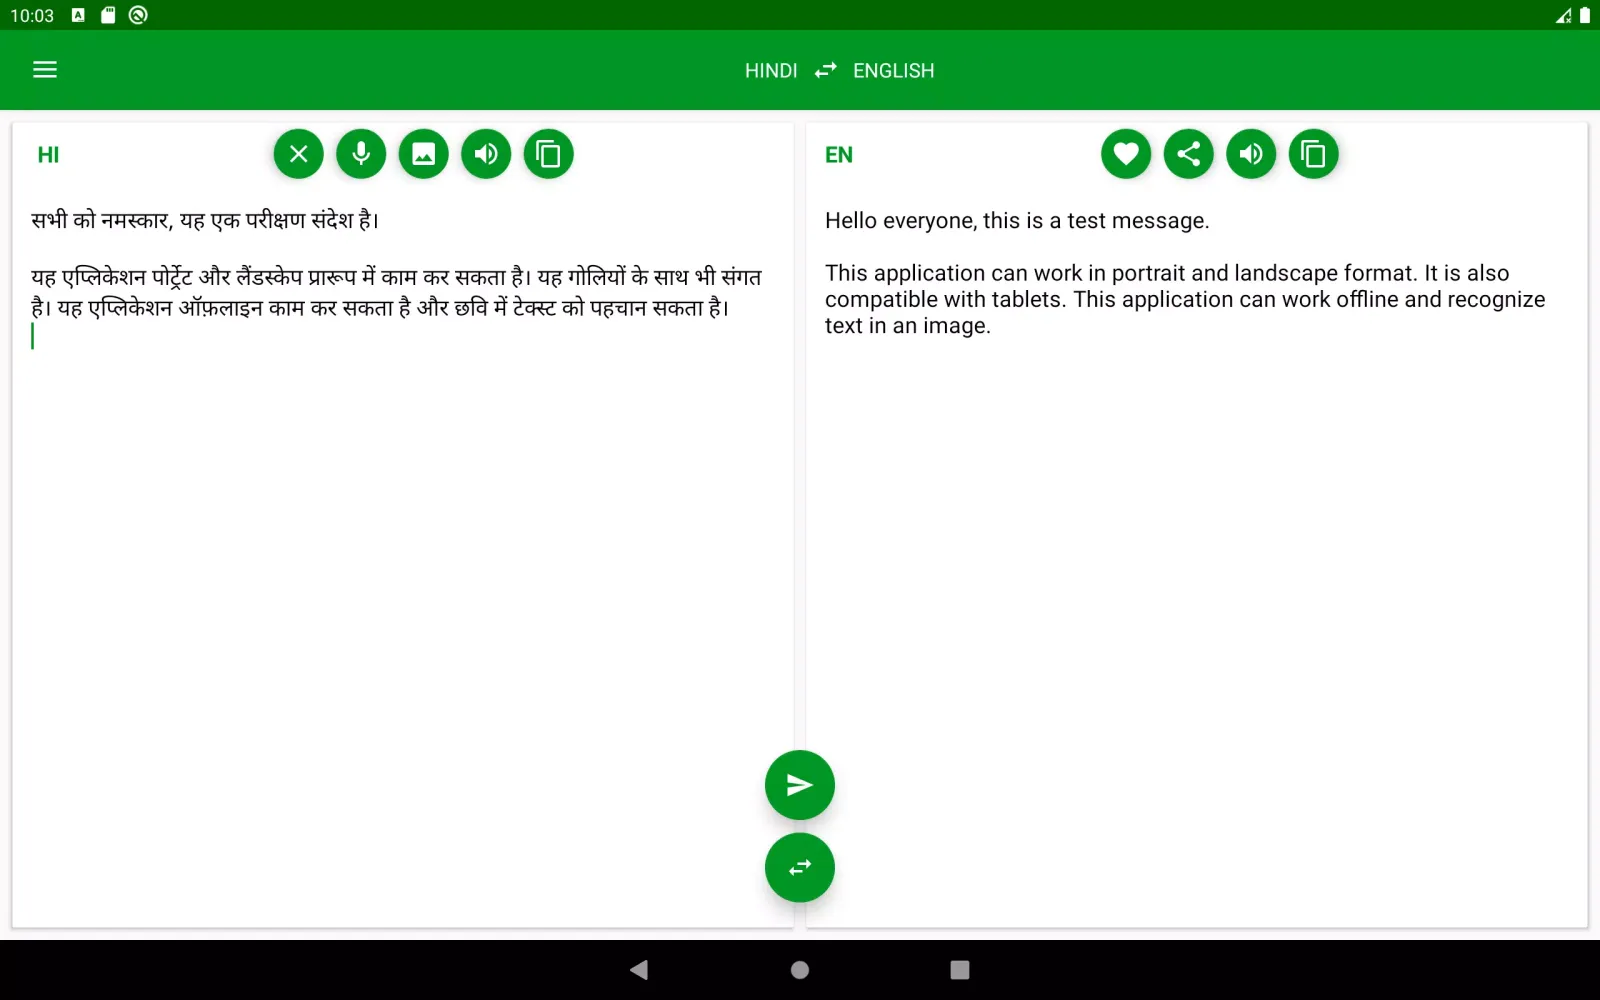
Task: Tap the Android home button
Action: click(800, 970)
